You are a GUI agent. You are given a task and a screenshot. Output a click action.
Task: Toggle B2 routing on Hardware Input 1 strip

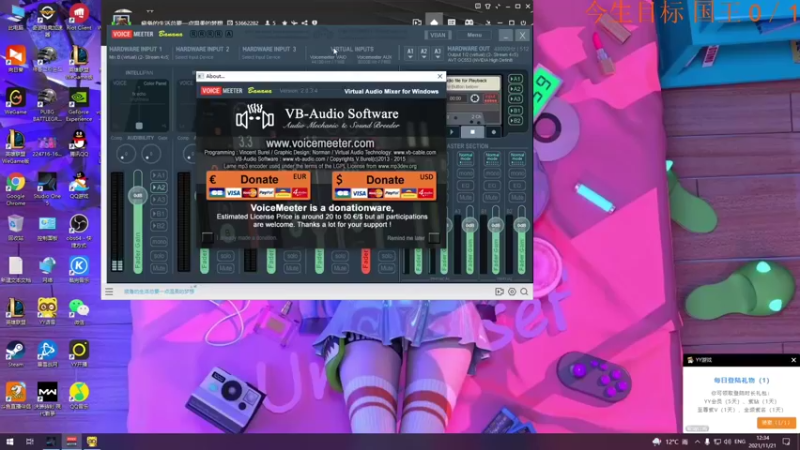[159, 226]
